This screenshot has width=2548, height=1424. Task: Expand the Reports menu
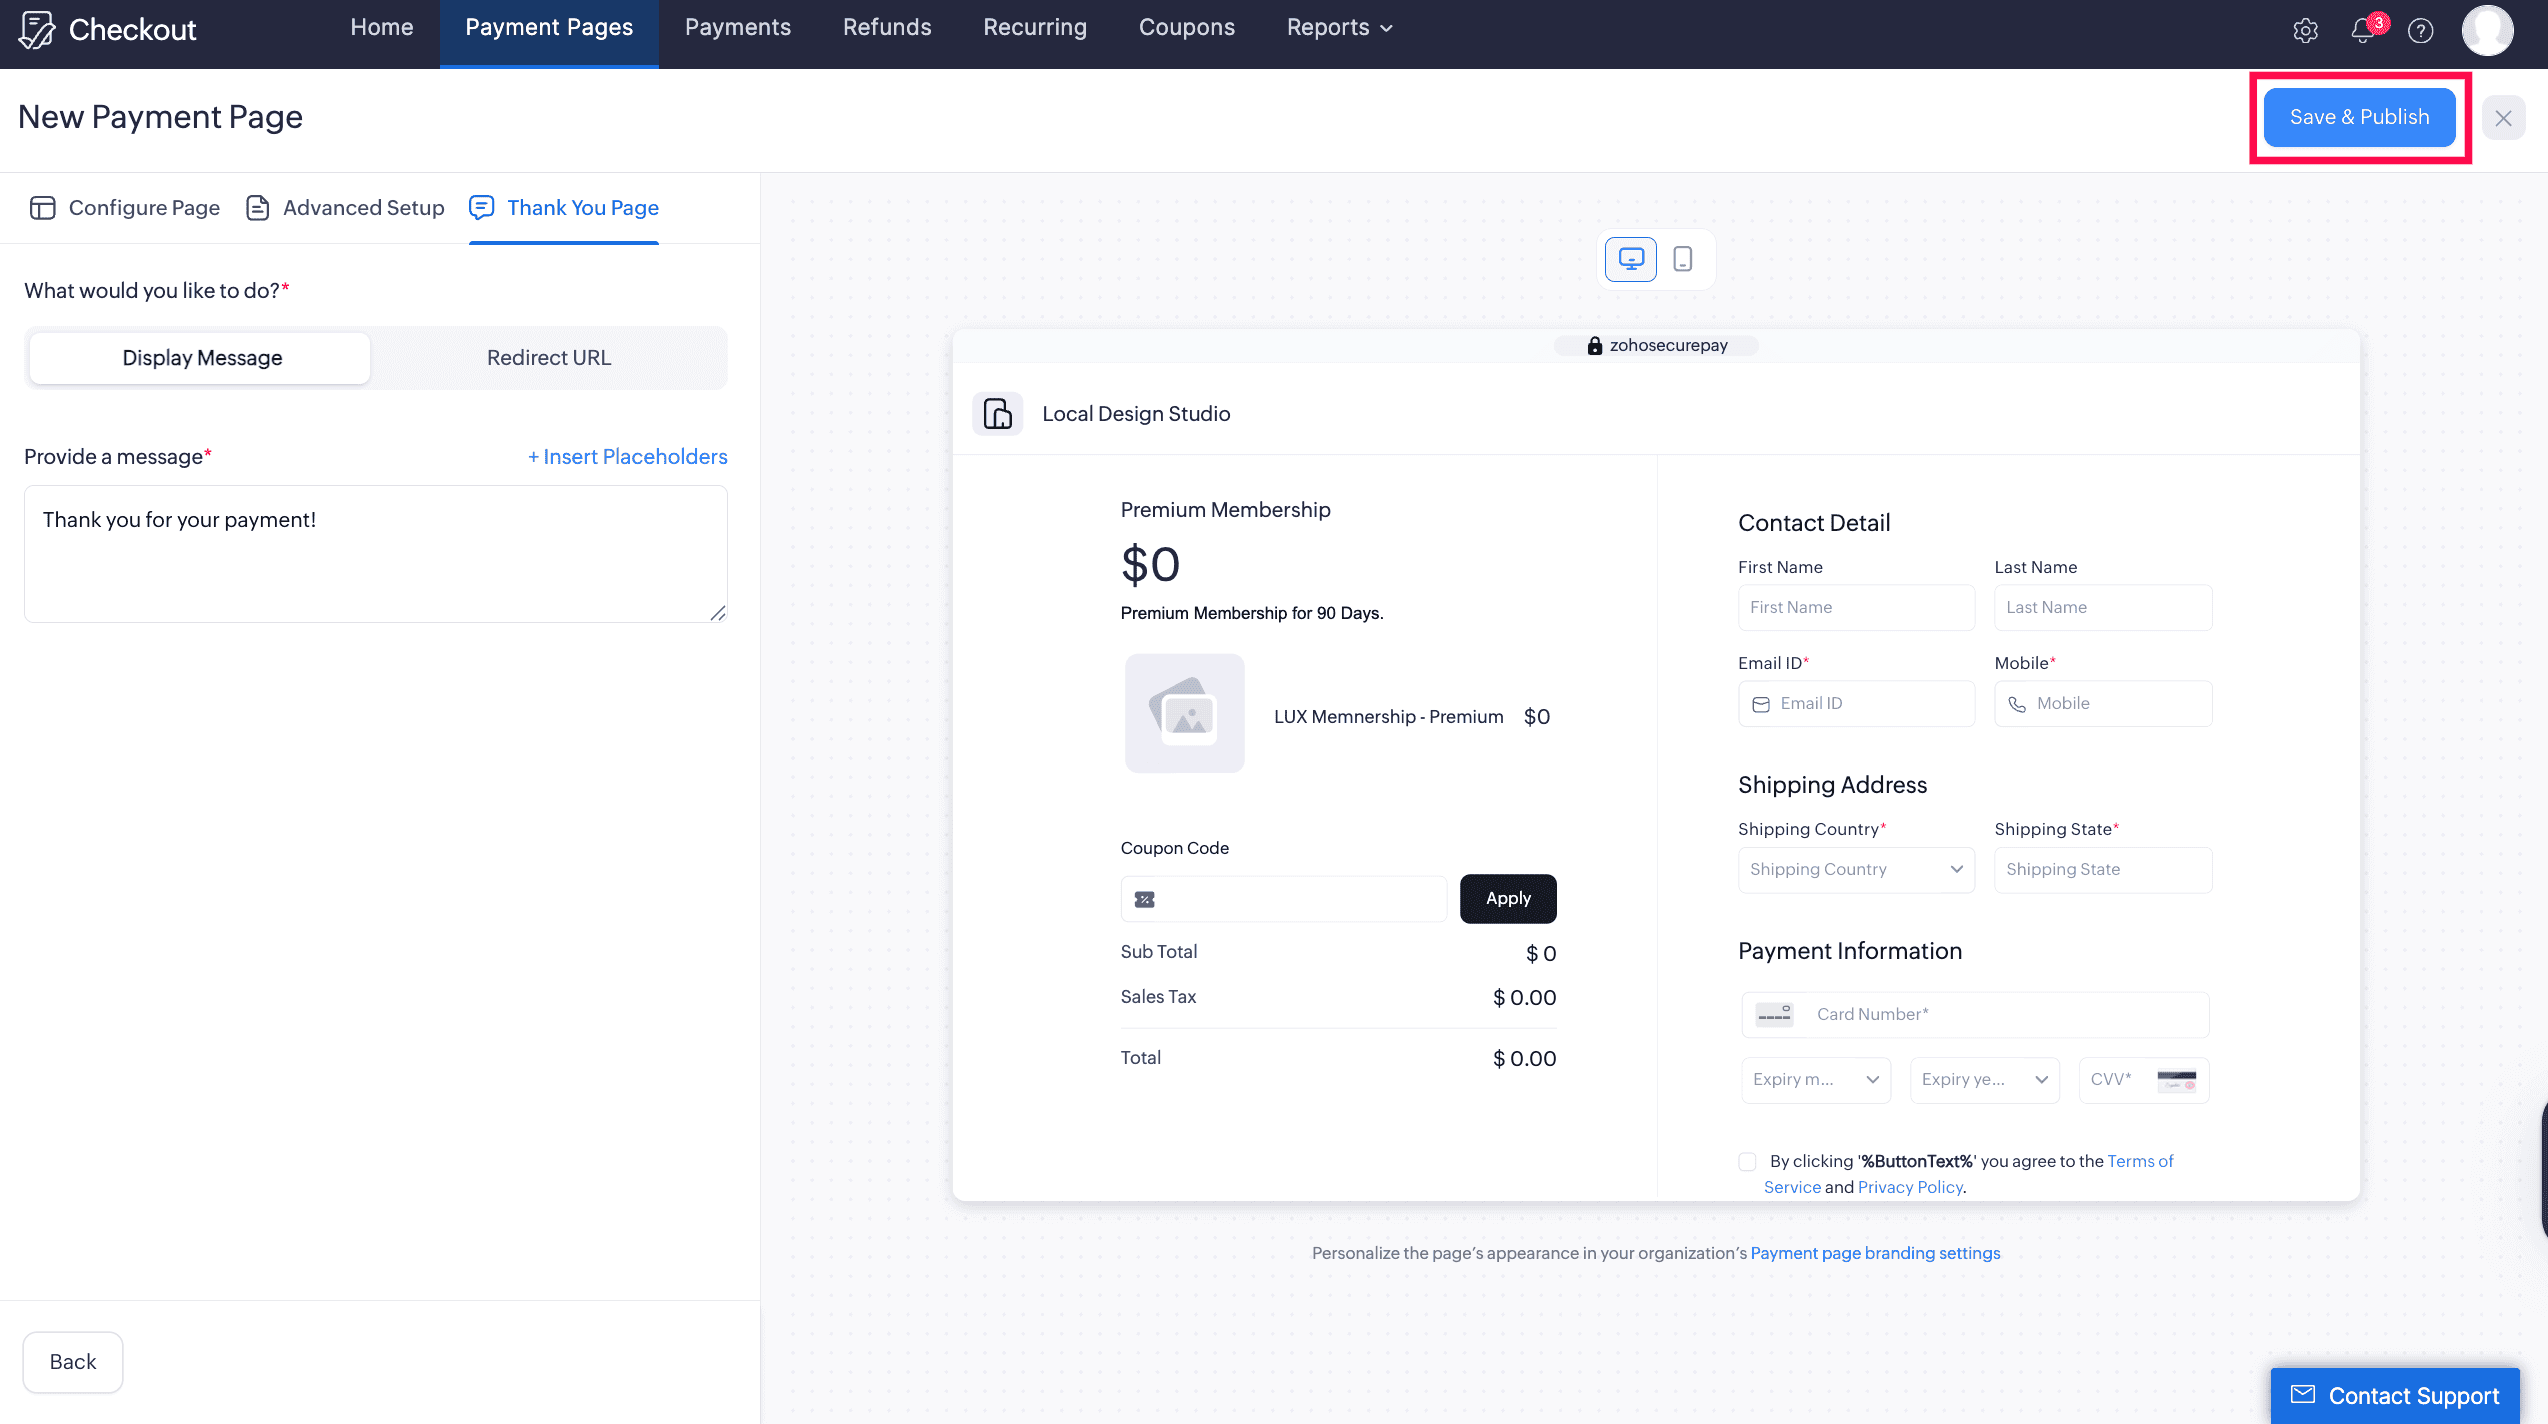tap(1338, 27)
